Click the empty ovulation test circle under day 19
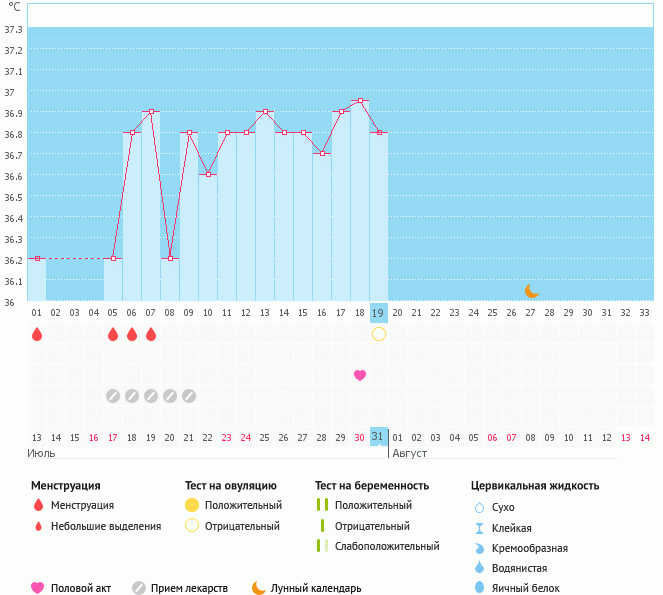Screen dimensions: 663x595 tap(379, 334)
